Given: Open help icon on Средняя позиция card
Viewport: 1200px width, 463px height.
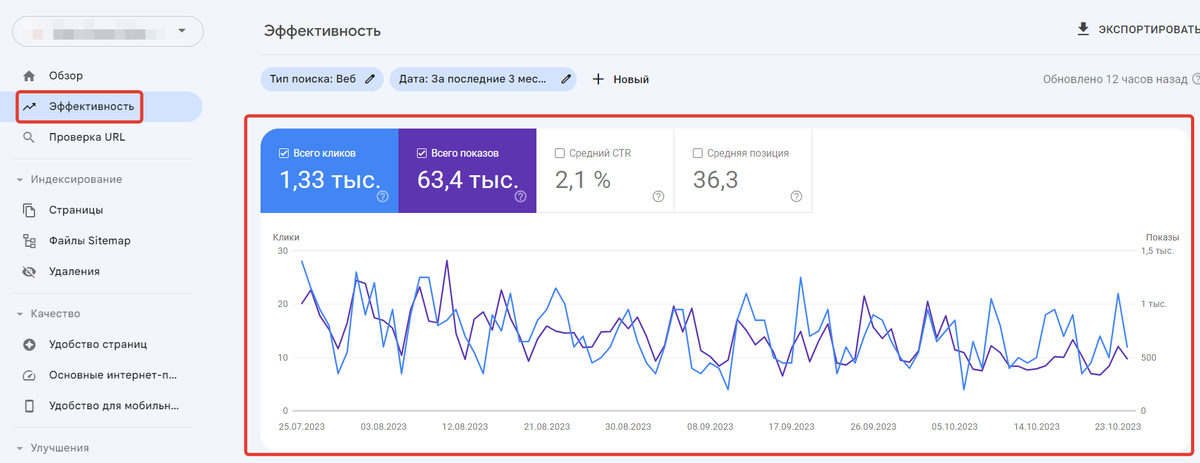Looking at the screenshot, I should point(796,196).
